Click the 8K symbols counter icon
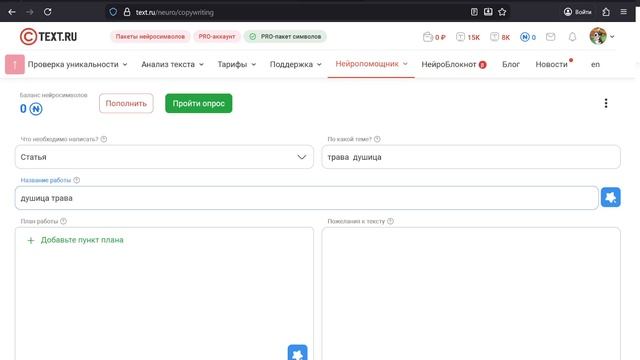 (500, 37)
